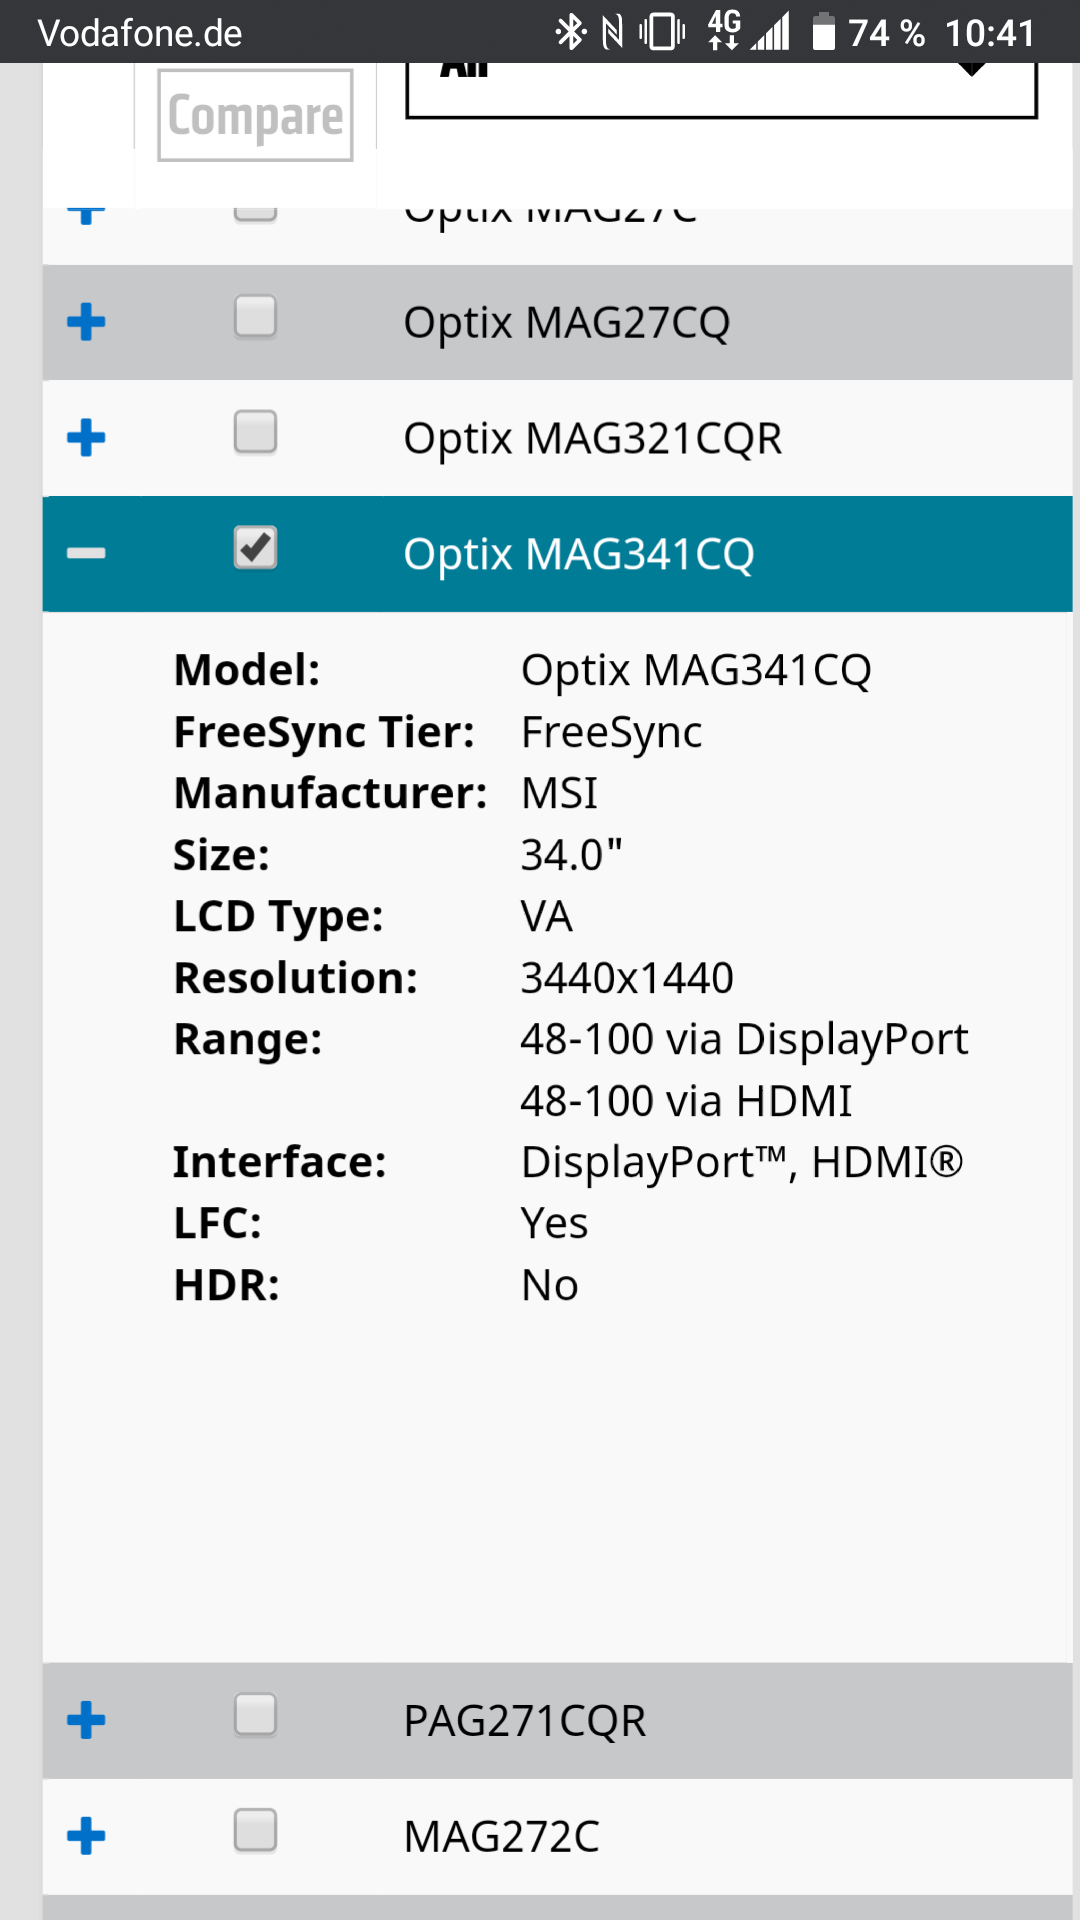Expand the Optix MAG27CQ row
This screenshot has width=1080, height=1920.
click(x=86, y=322)
